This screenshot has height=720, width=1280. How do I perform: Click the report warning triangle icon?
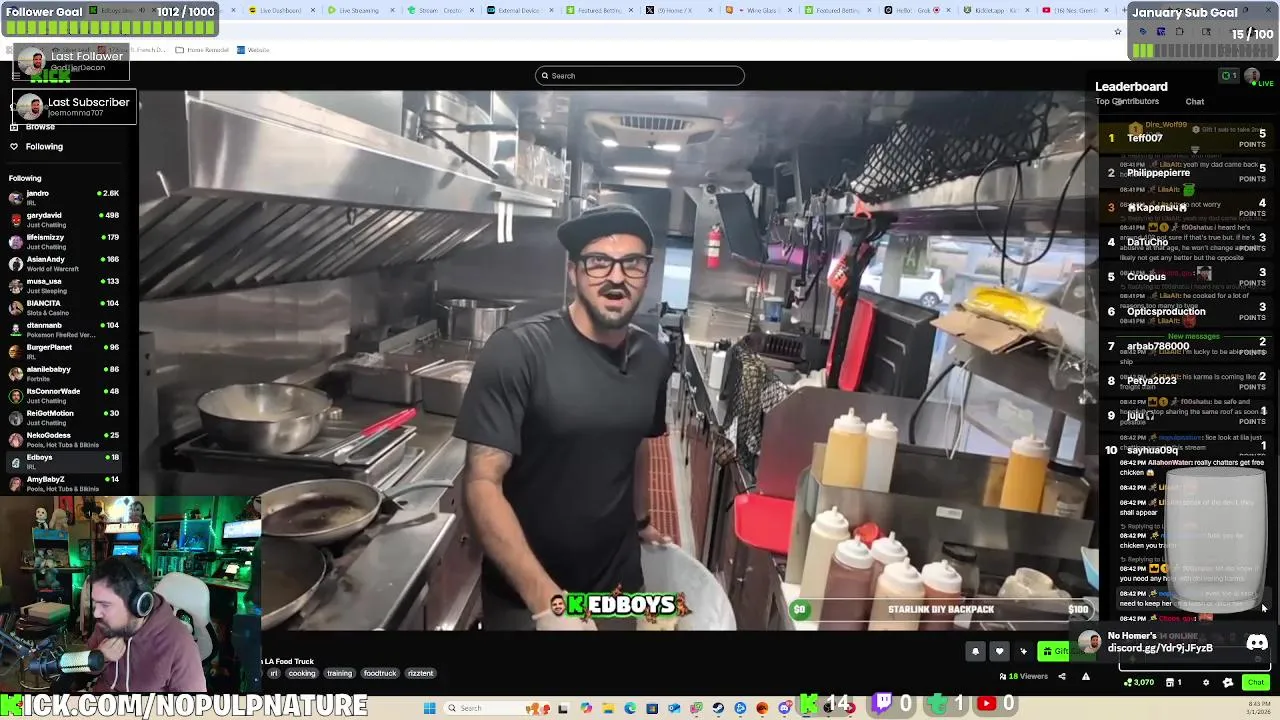coord(1086,677)
